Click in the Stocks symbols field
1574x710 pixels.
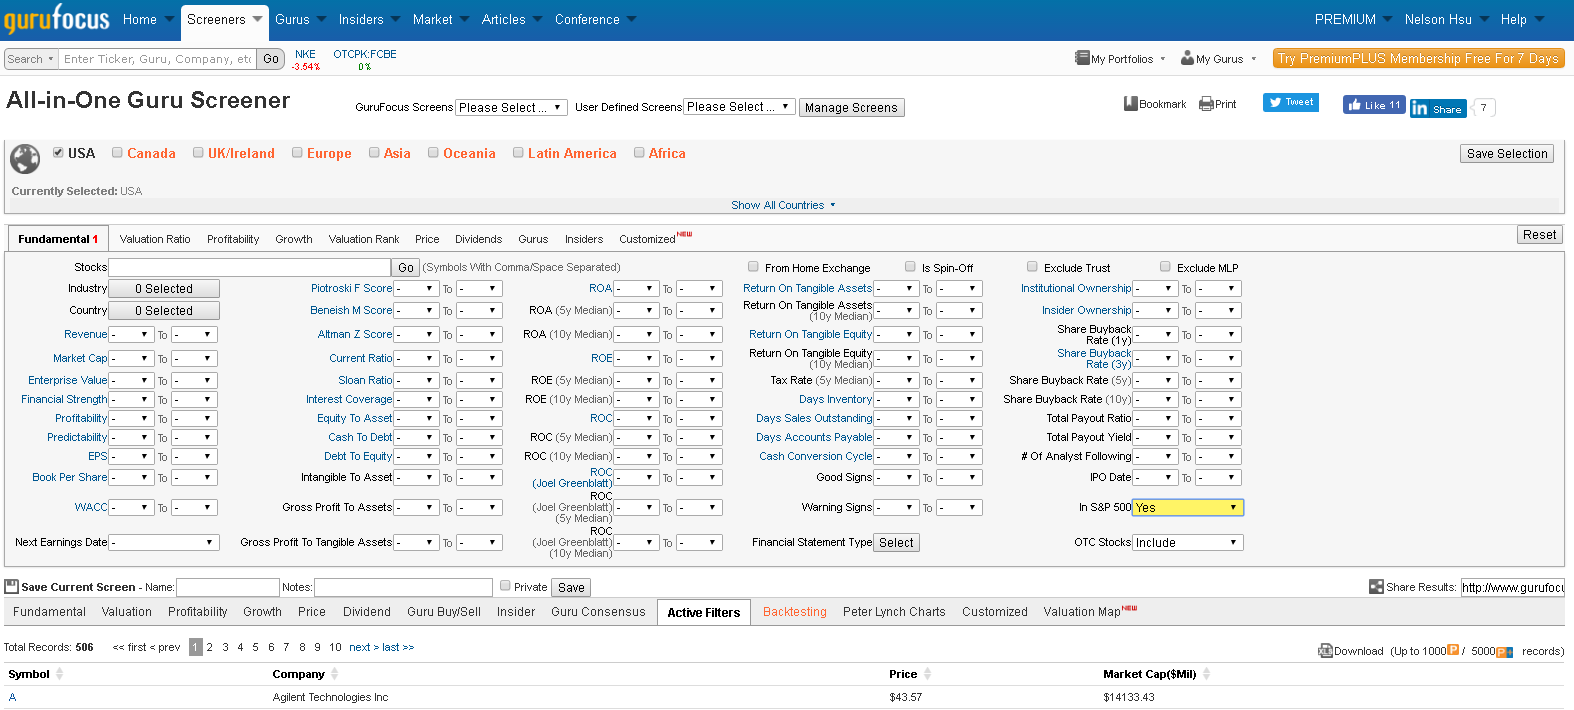(x=249, y=267)
